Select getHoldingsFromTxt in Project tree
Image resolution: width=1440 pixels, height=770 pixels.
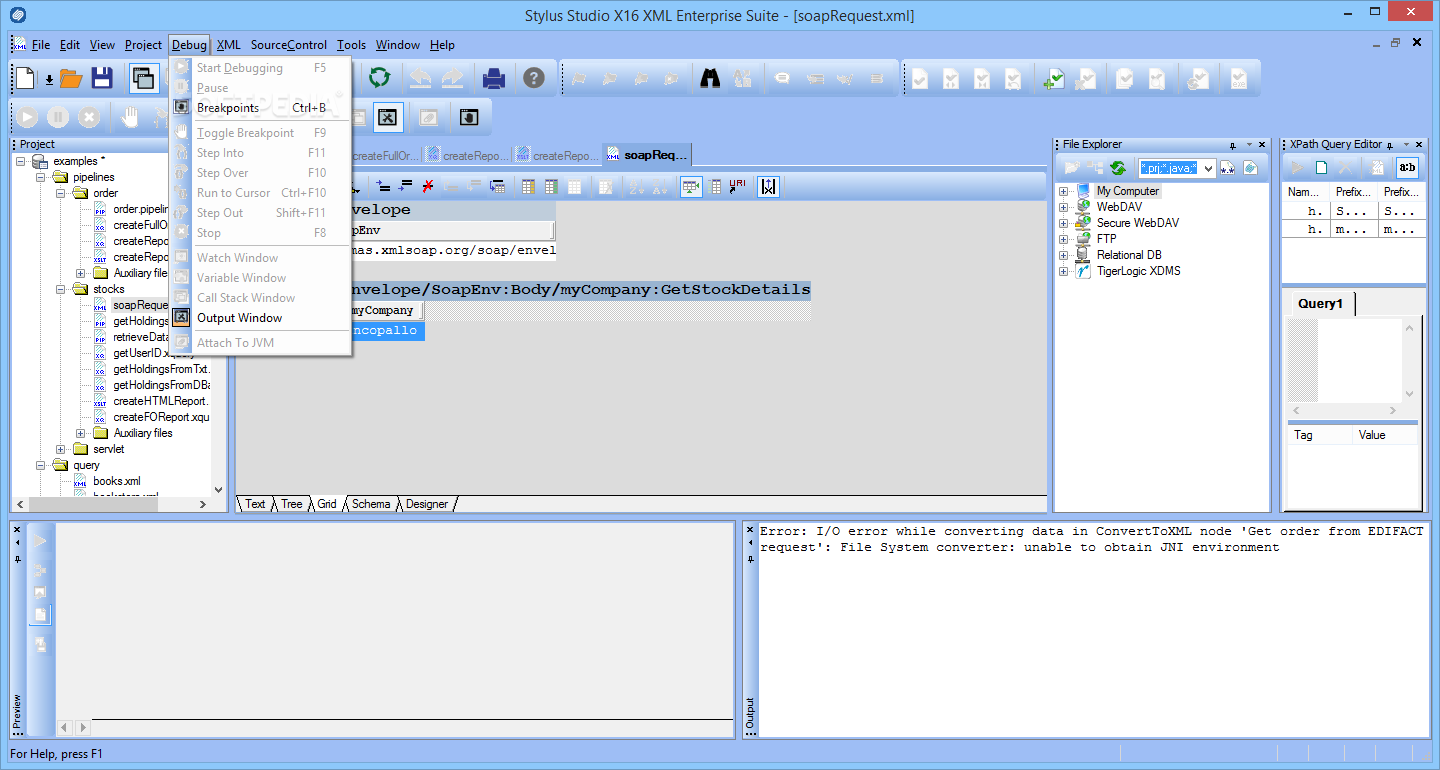161,369
